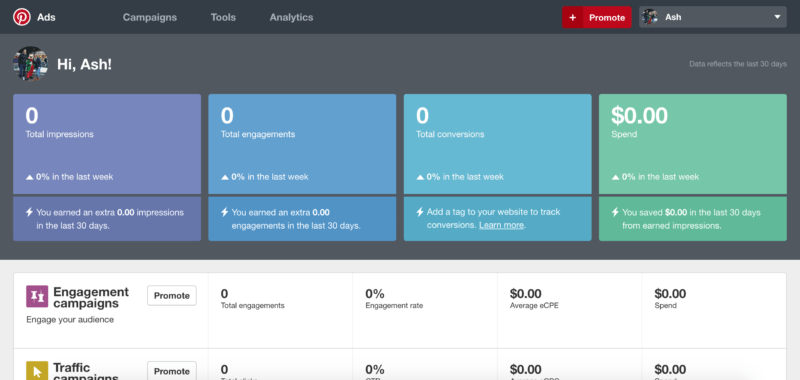Click lightning icon in earned impressions note
This screenshot has height=380, width=800.
tap(29, 212)
